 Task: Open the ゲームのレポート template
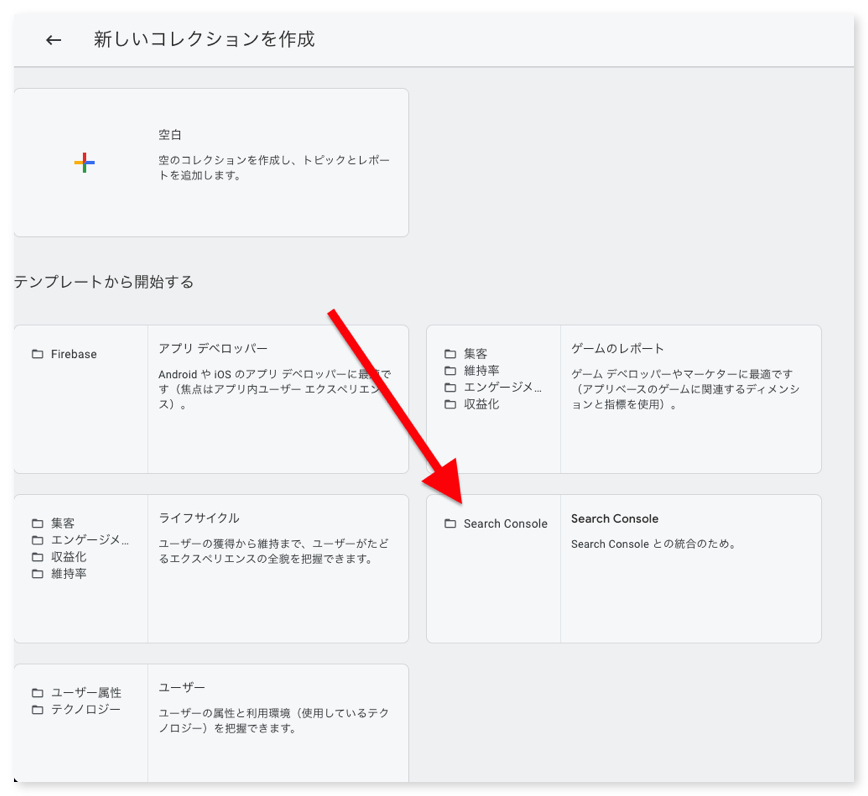tap(617, 349)
